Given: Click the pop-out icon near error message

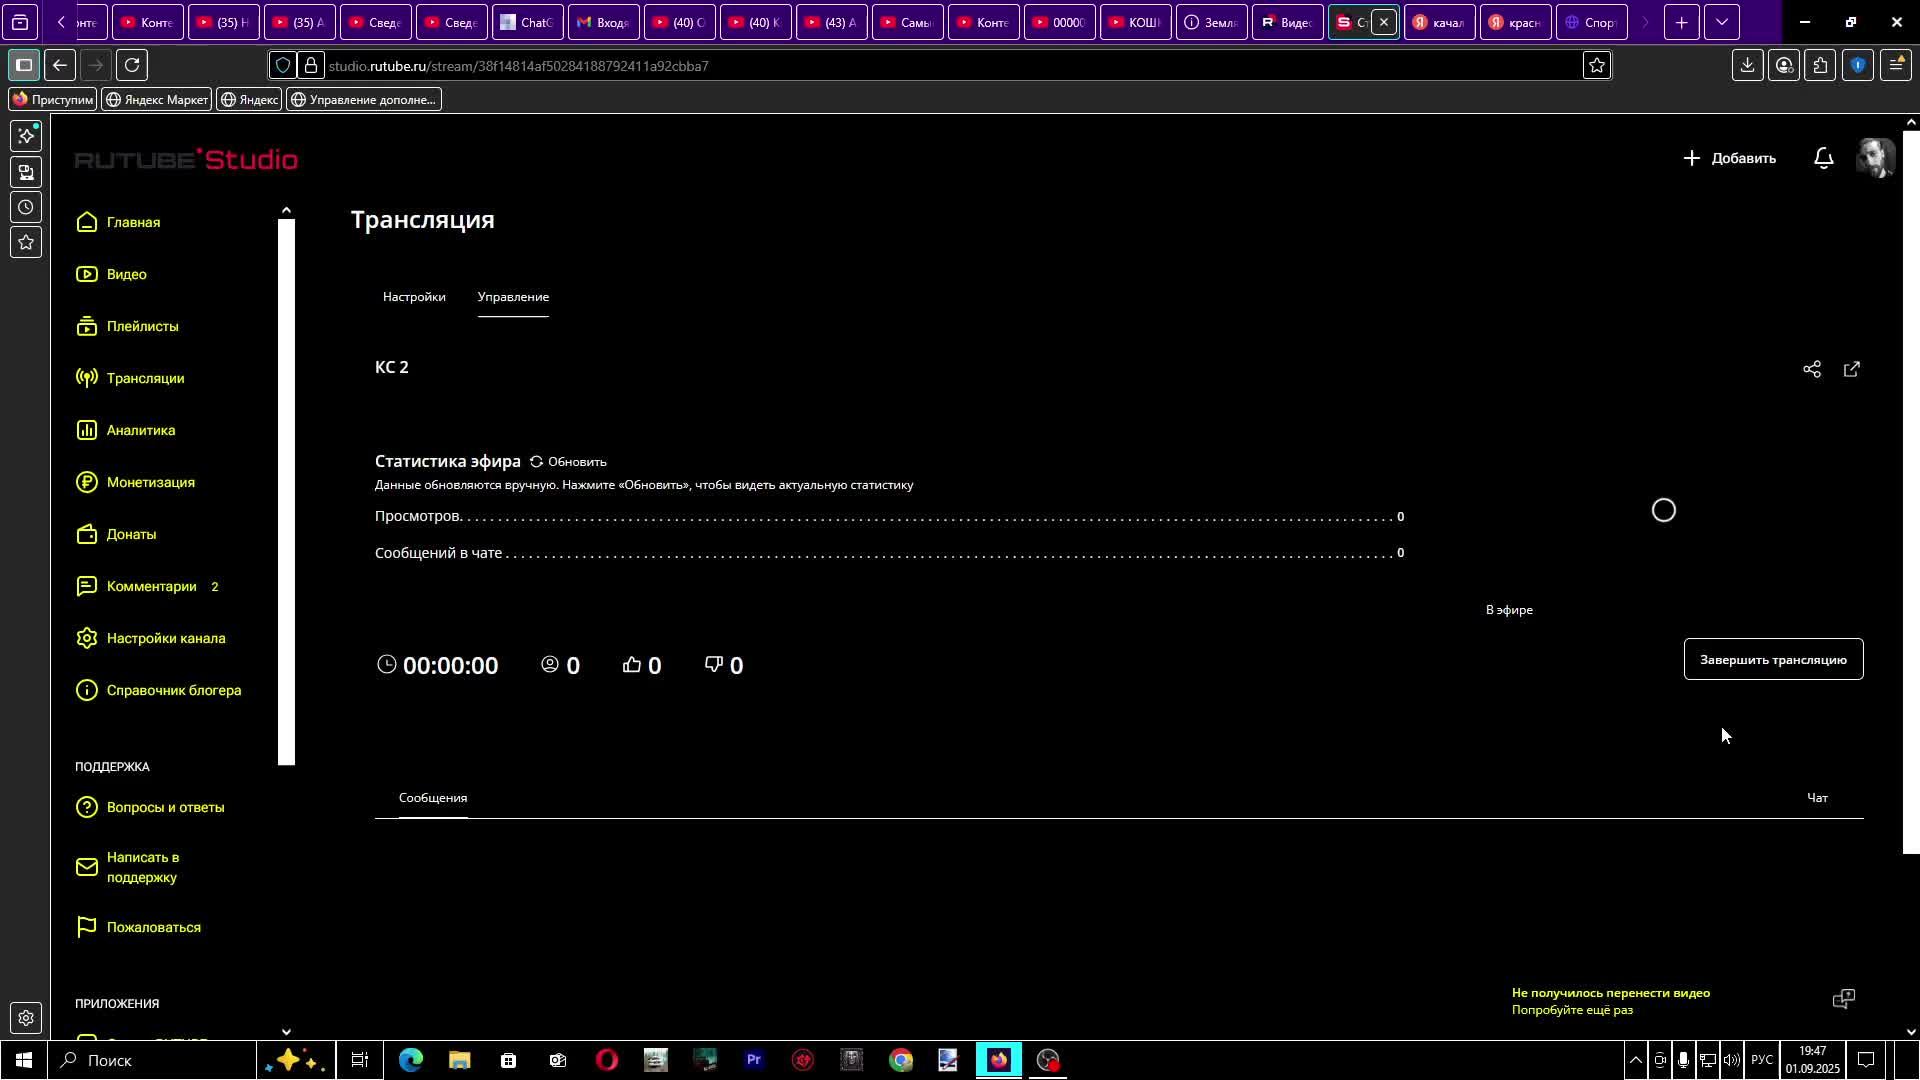Looking at the screenshot, I should pyautogui.click(x=1843, y=999).
